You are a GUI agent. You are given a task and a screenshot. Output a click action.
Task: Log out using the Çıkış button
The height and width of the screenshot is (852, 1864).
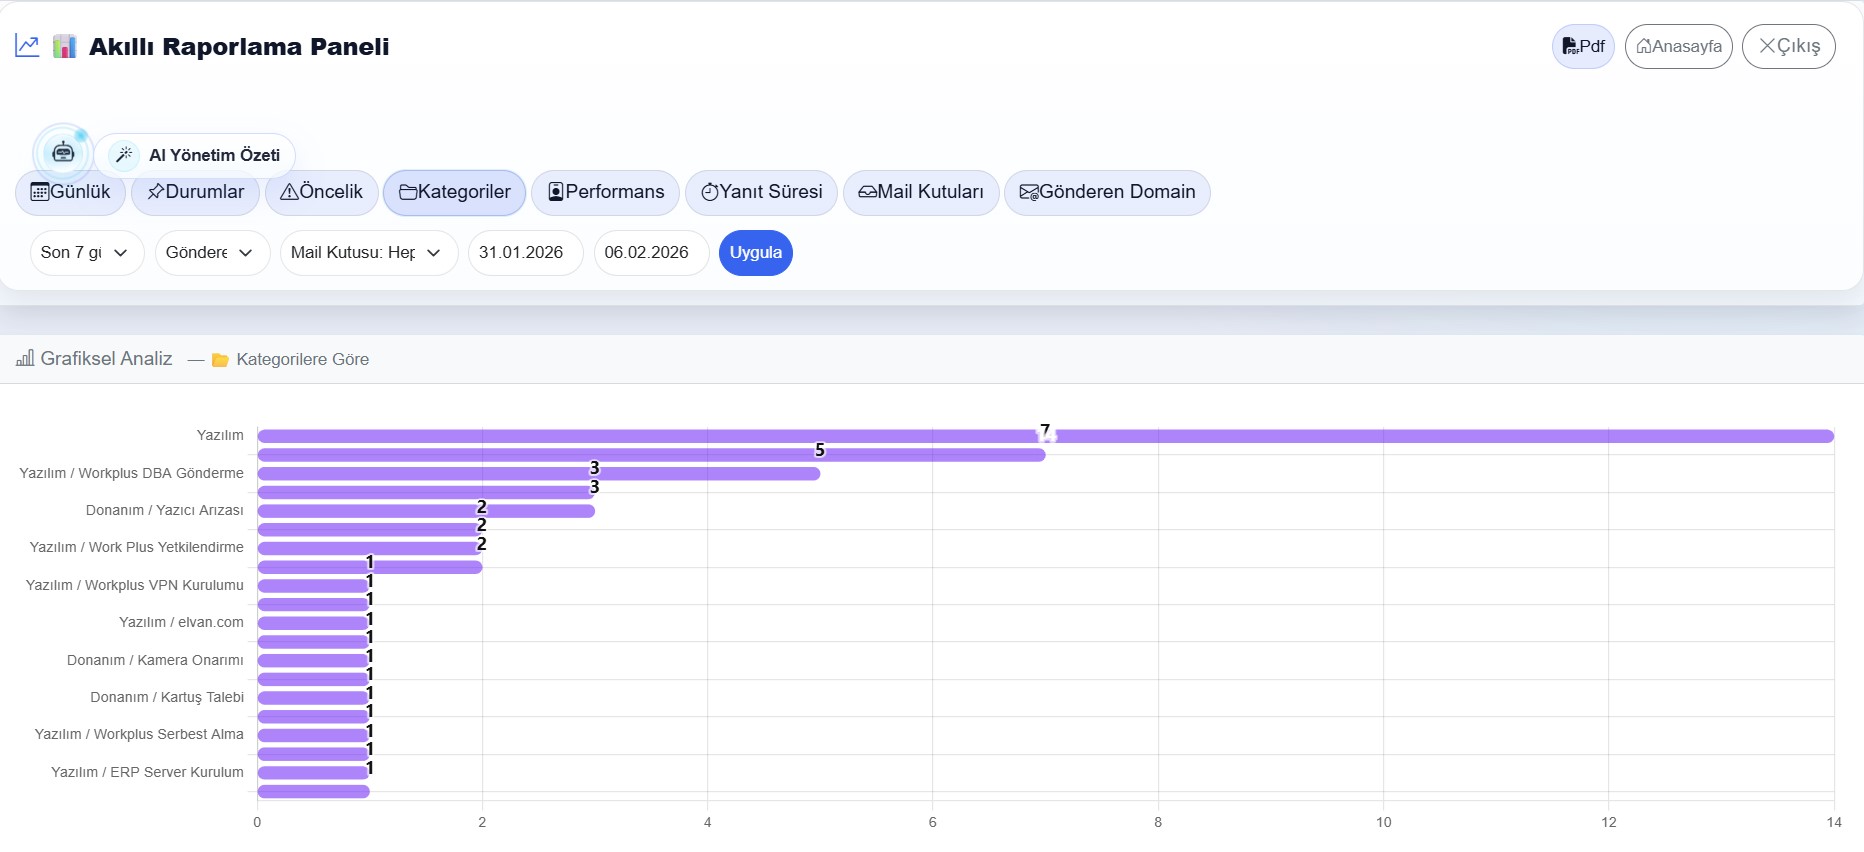pyautogui.click(x=1788, y=47)
